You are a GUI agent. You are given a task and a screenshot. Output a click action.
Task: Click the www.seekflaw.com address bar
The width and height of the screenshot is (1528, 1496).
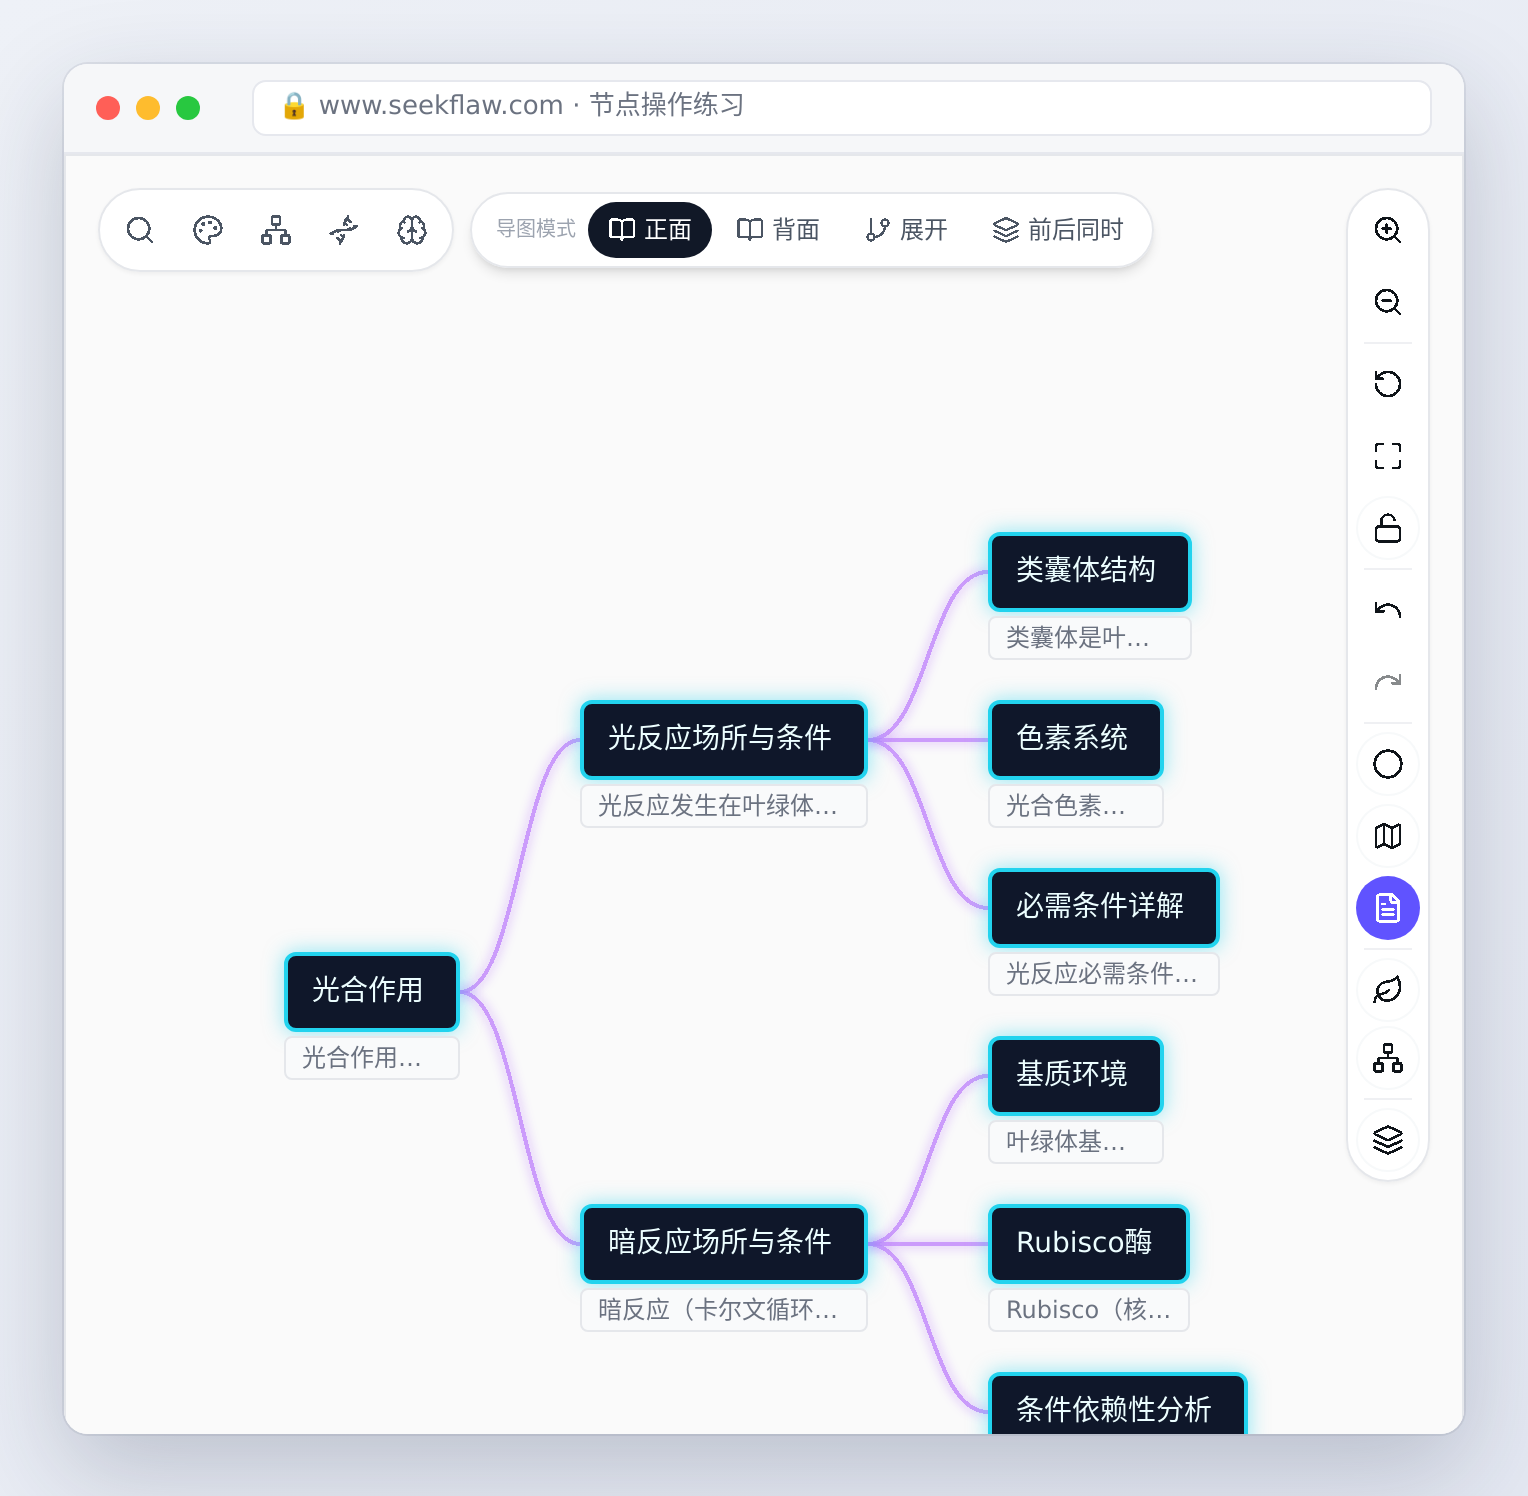tap(842, 107)
